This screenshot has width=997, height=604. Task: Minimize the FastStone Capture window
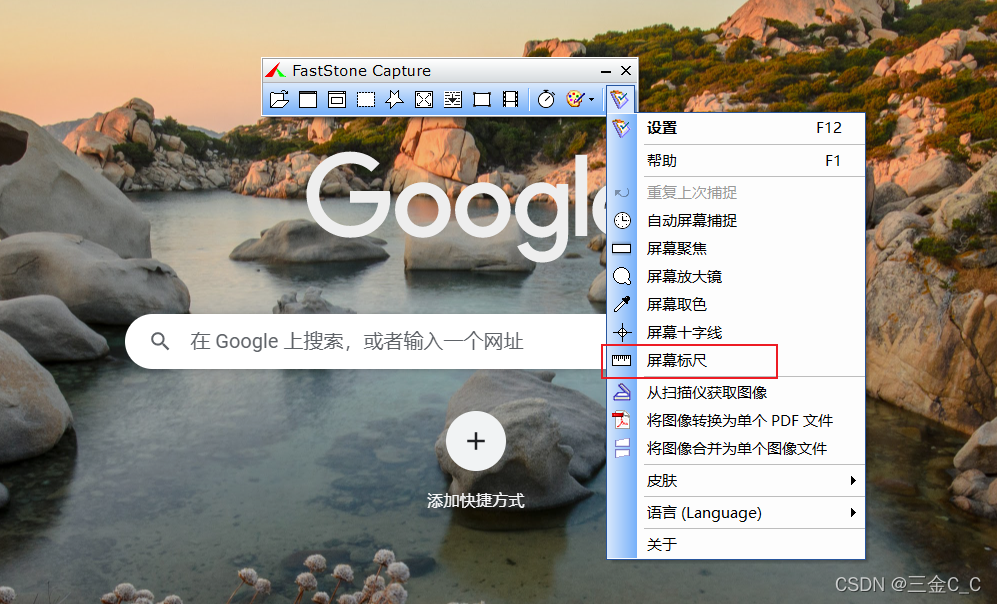606,71
